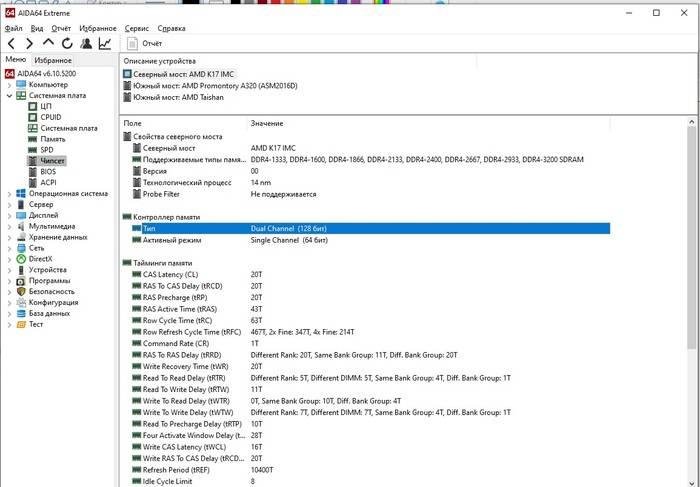Click the Безопасность shield icon
Viewport: 700px width, 487px height.
21,291
